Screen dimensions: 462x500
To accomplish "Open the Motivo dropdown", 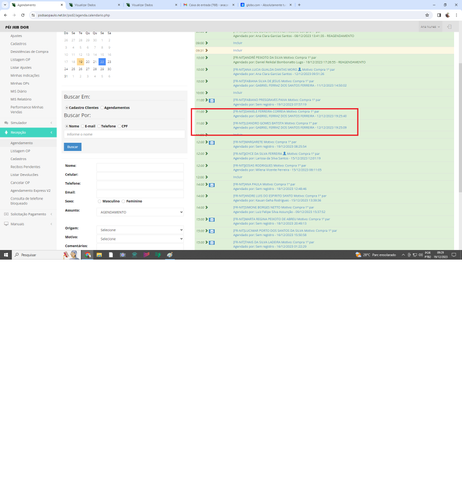I will (x=140, y=239).
